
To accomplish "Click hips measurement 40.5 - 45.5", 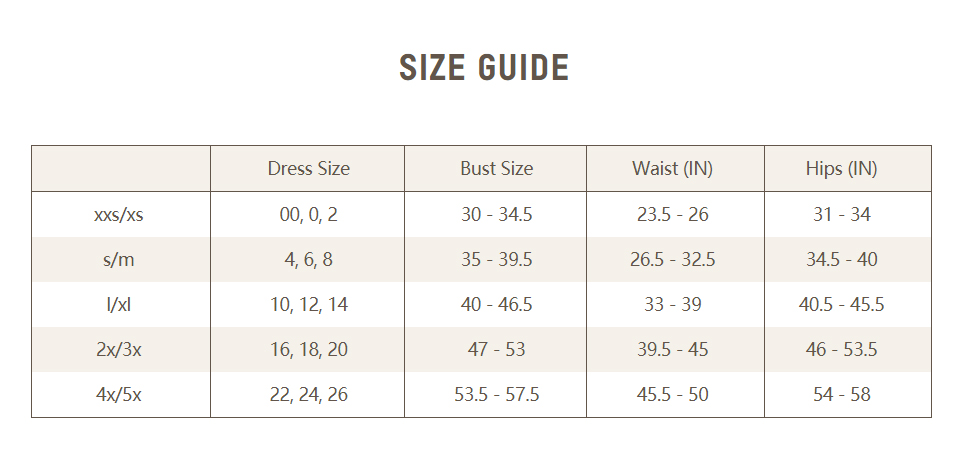I will 841,305.
